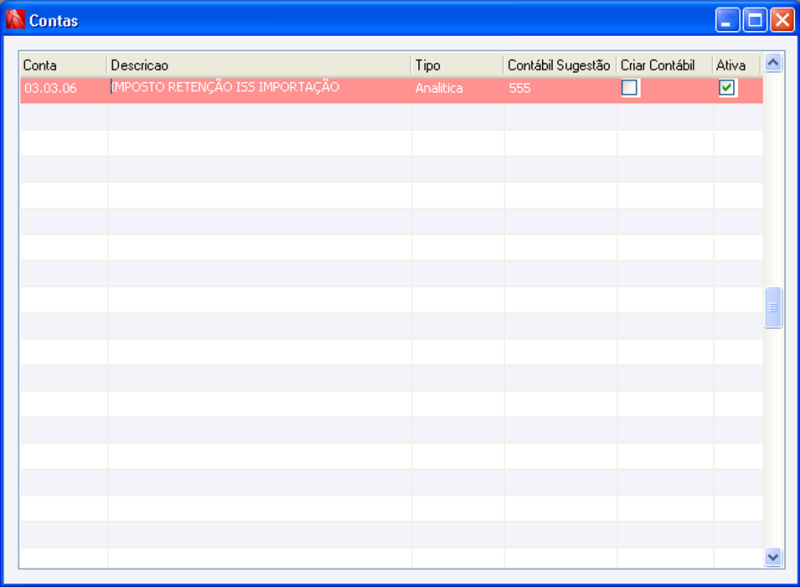Disable the Ativa checkbox
The height and width of the screenshot is (587, 800).
727,88
